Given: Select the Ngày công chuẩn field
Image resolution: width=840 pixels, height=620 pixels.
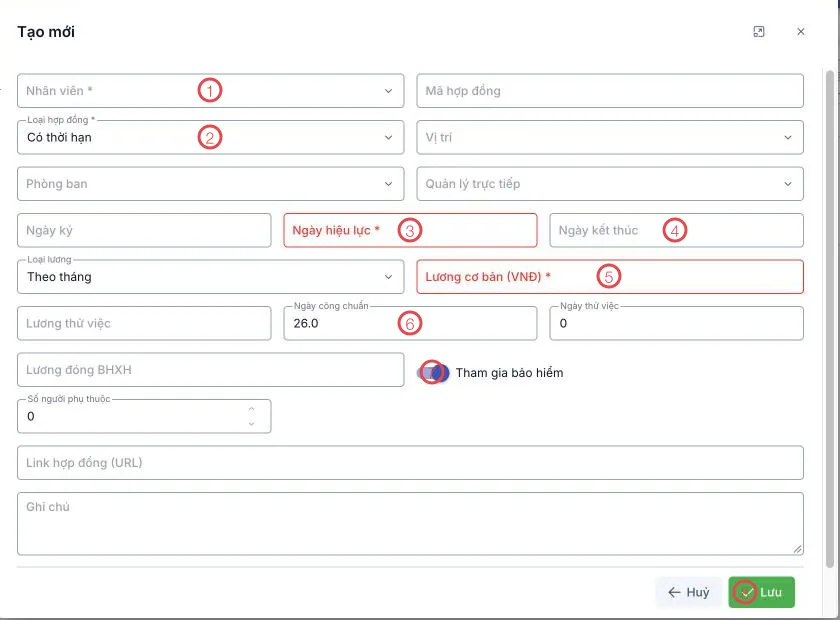Looking at the screenshot, I should coord(410,323).
